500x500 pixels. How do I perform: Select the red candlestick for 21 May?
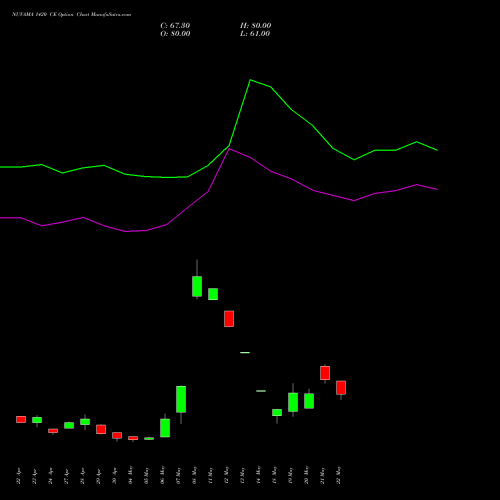(x=325, y=373)
